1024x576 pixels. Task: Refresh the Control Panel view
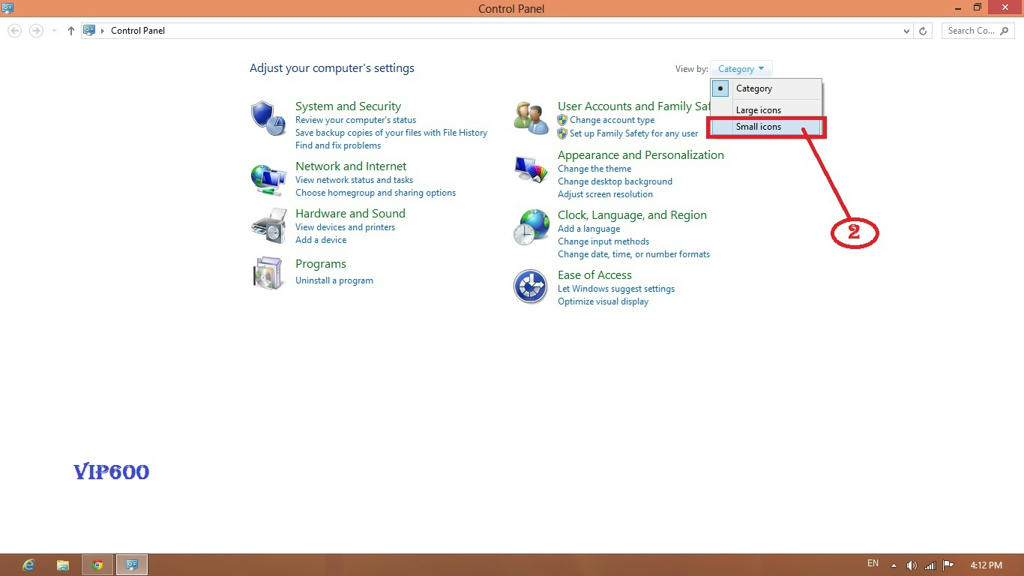pos(923,31)
